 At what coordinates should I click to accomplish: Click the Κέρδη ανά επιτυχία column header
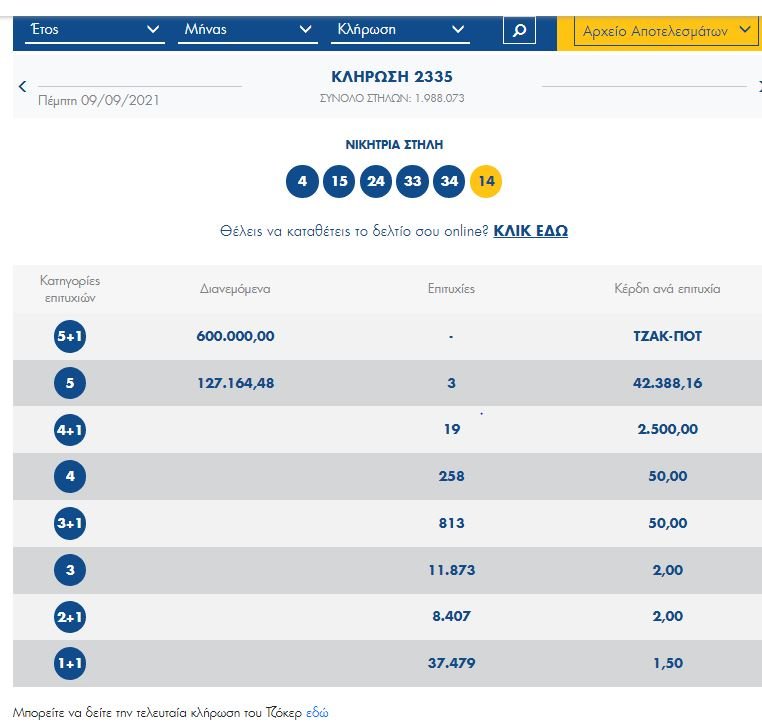pos(667,289)
